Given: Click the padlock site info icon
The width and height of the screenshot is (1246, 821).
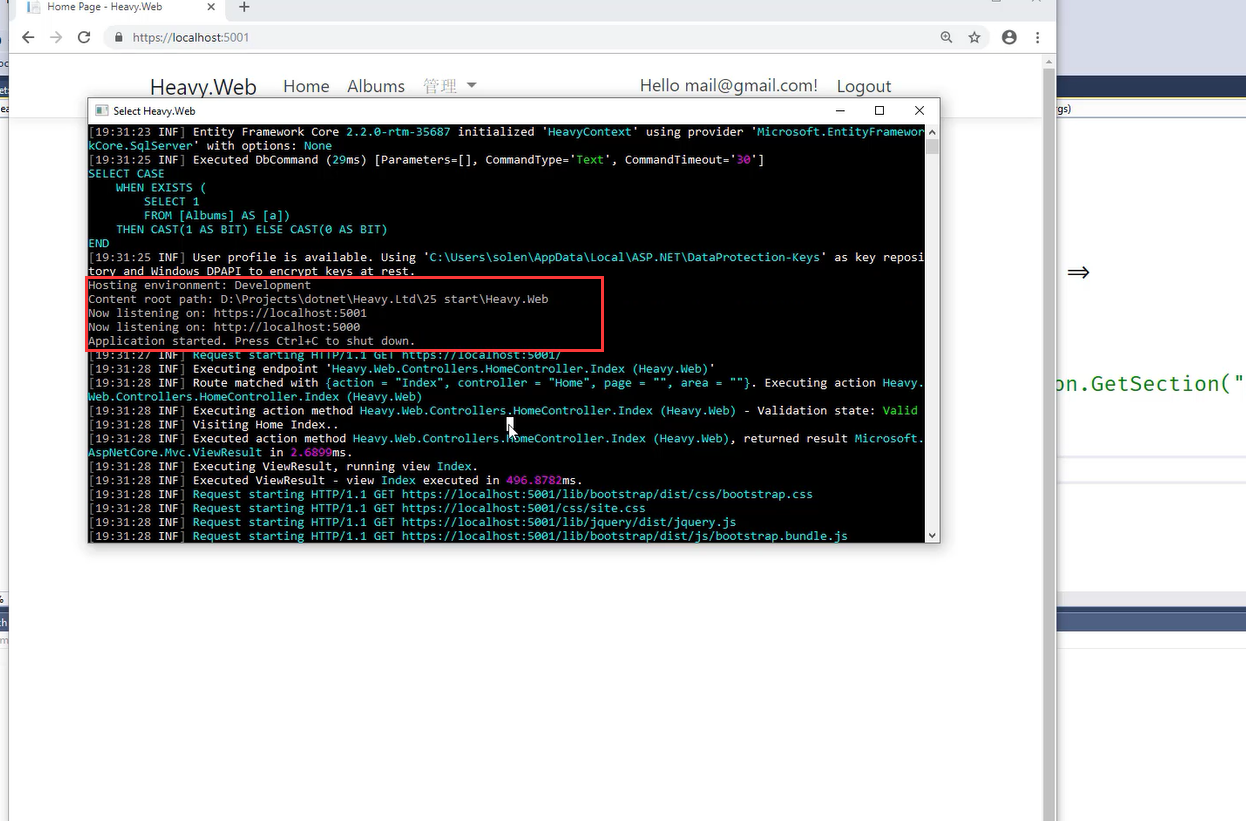Looking at the screenshot, I should 119,38.
